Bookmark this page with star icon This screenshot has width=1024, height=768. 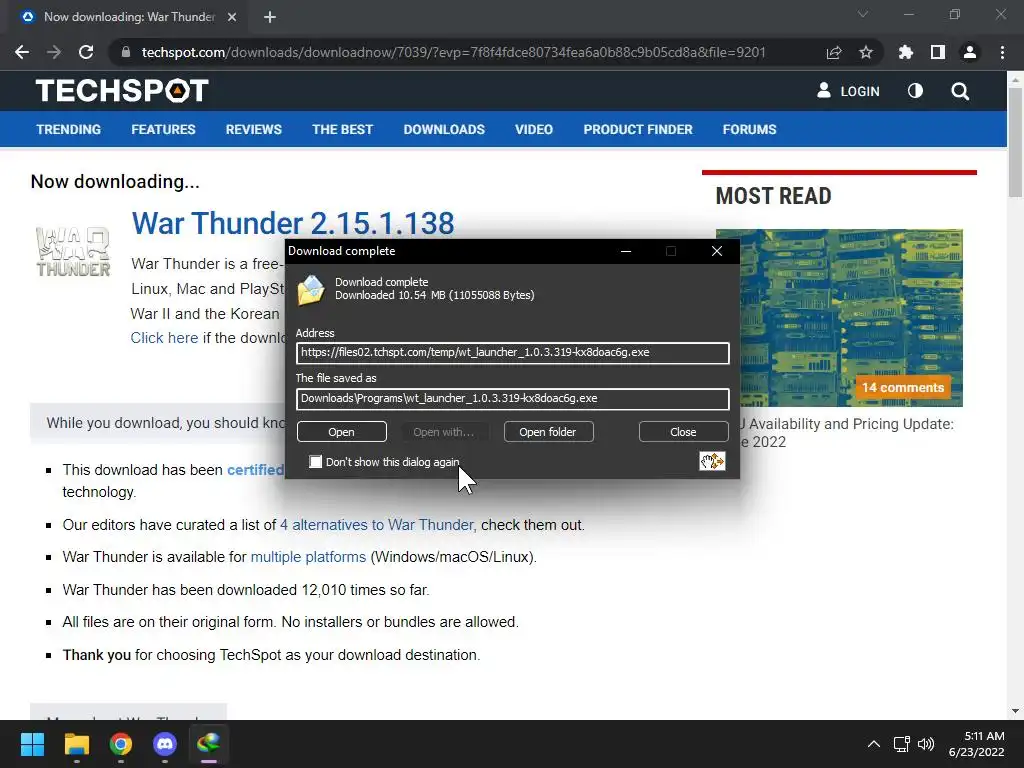click(866, 52)
